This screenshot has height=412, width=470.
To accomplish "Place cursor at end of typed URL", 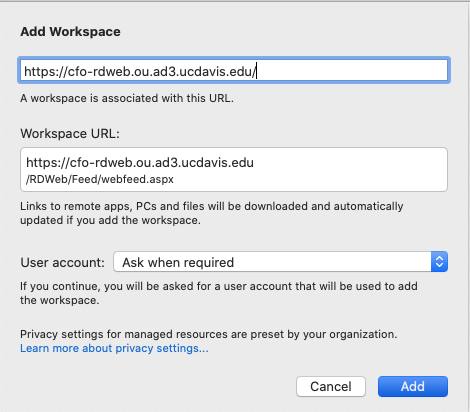I will point(256,71).
